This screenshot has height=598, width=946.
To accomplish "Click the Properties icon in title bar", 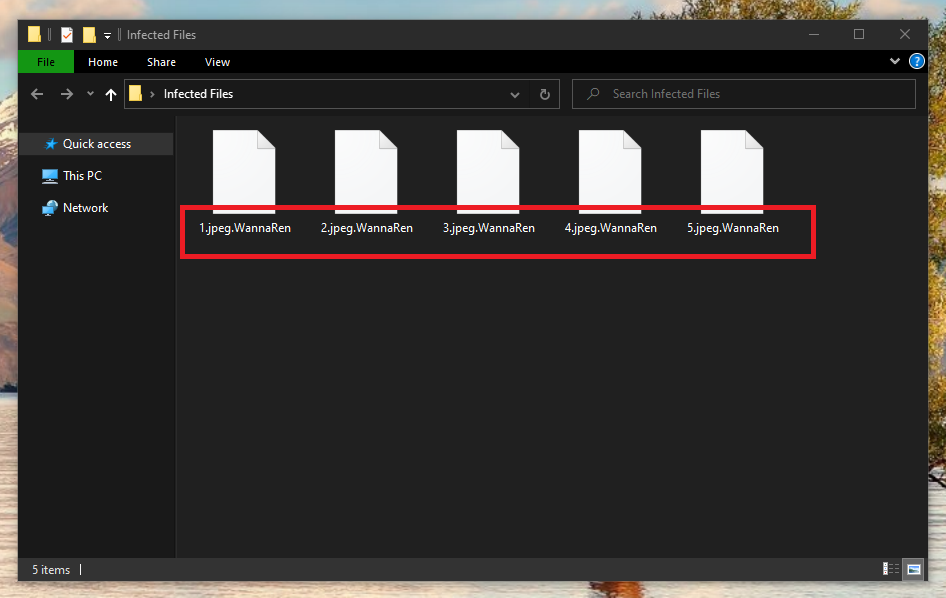I will [67, 35].
